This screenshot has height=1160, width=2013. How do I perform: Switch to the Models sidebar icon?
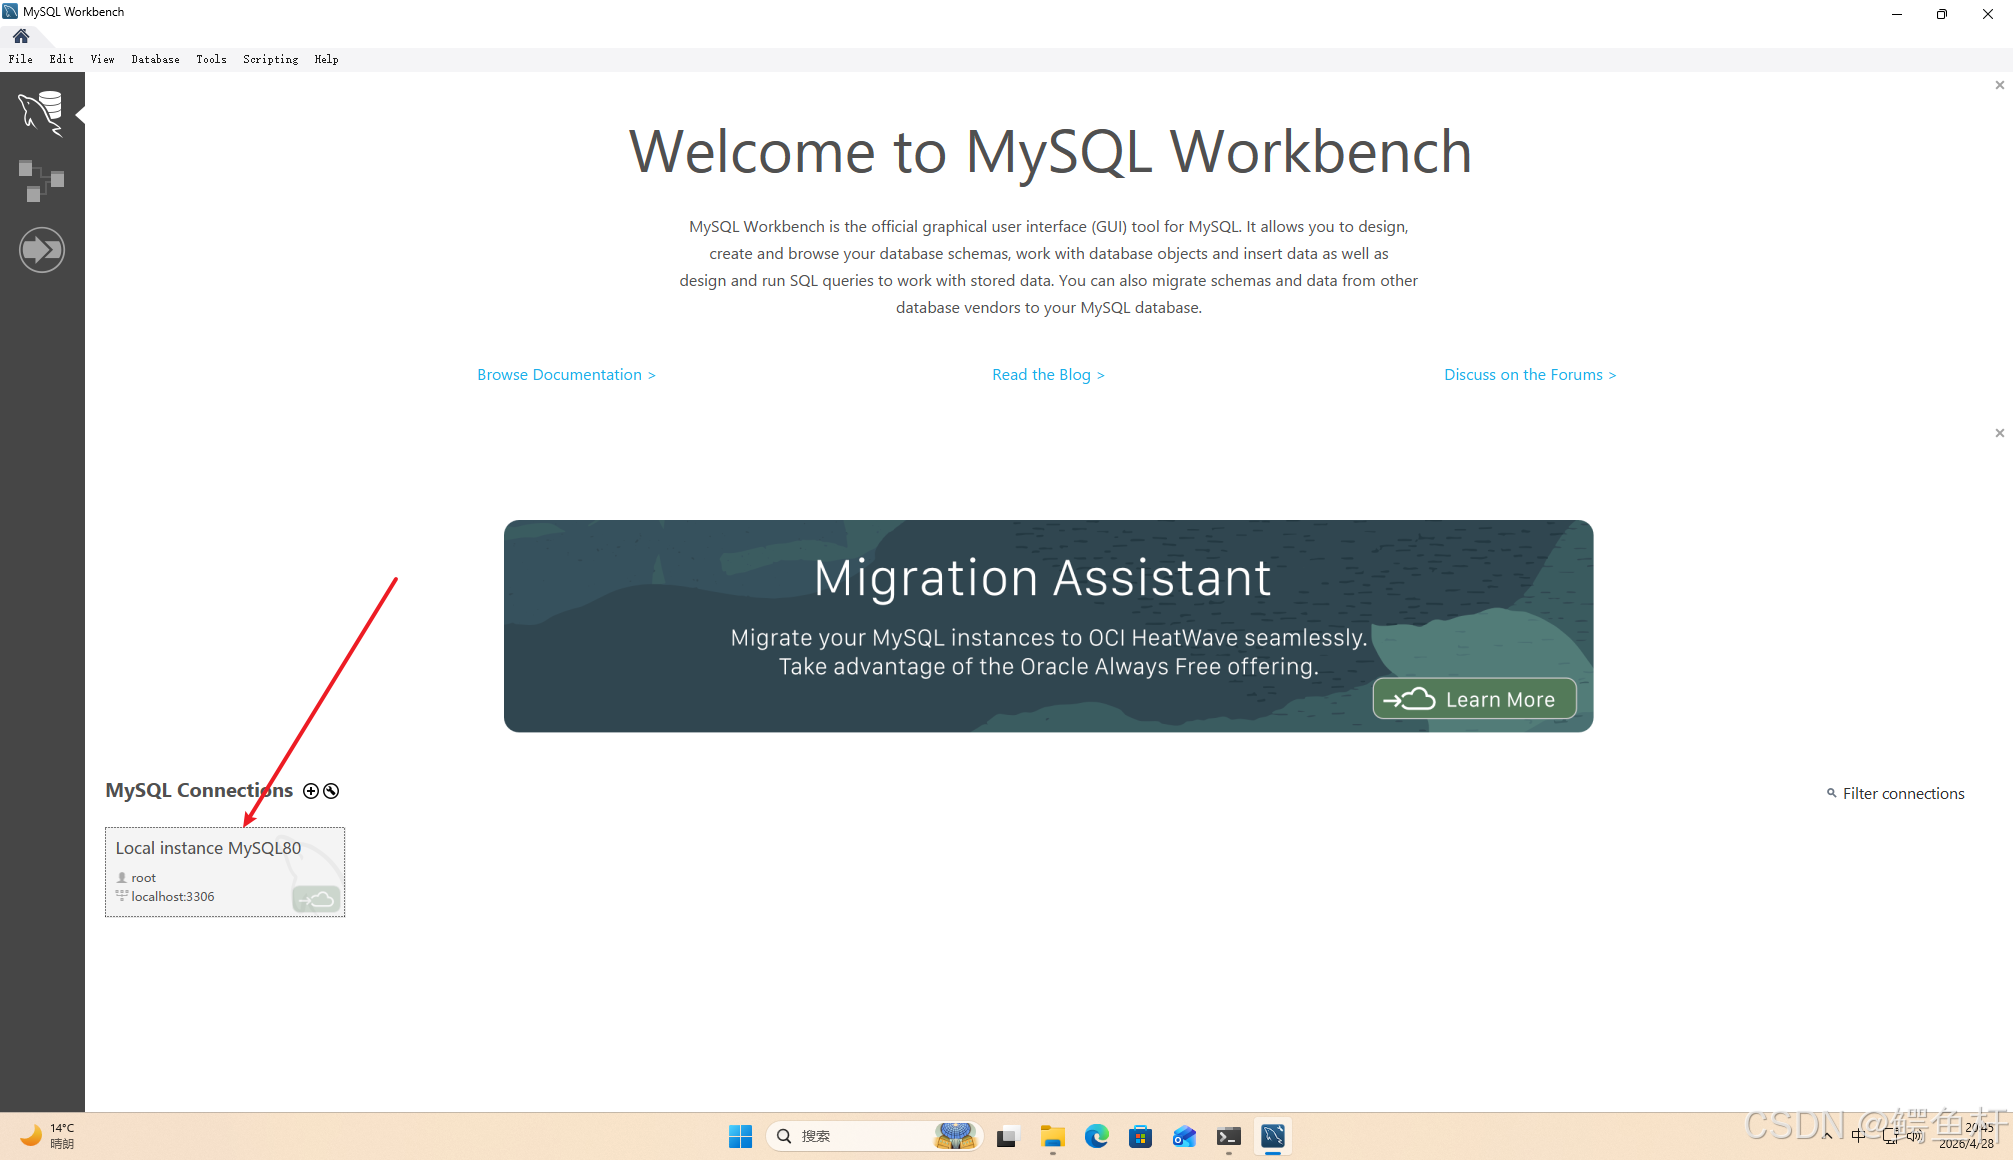[x=41, y=181]
